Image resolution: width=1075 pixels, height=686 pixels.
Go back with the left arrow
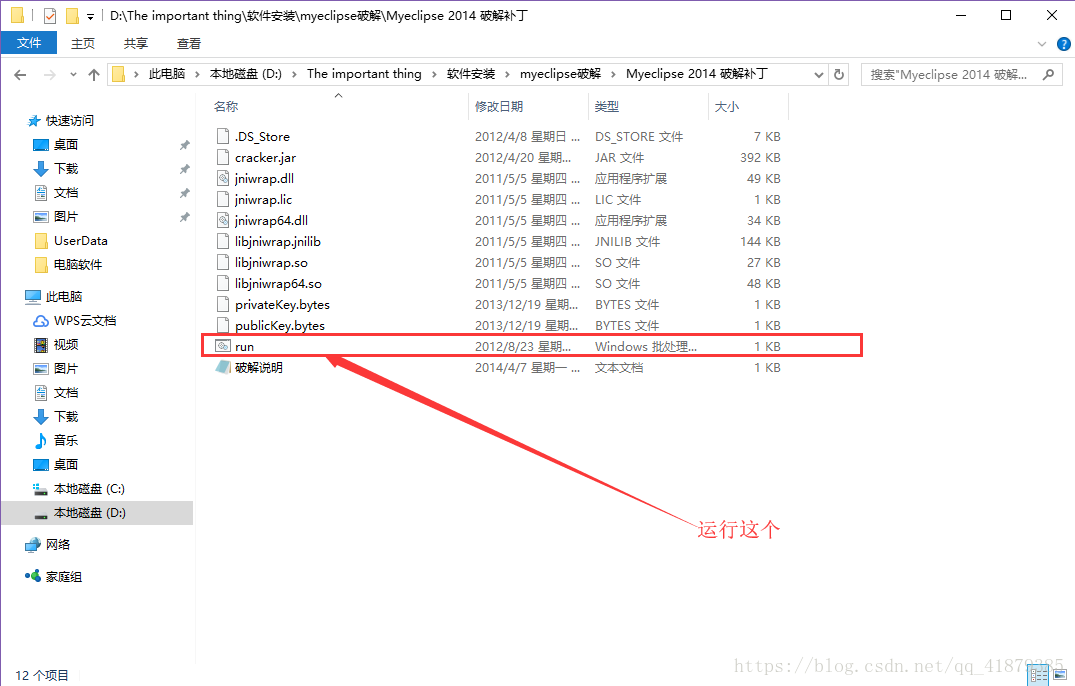[x=20, y=75]
